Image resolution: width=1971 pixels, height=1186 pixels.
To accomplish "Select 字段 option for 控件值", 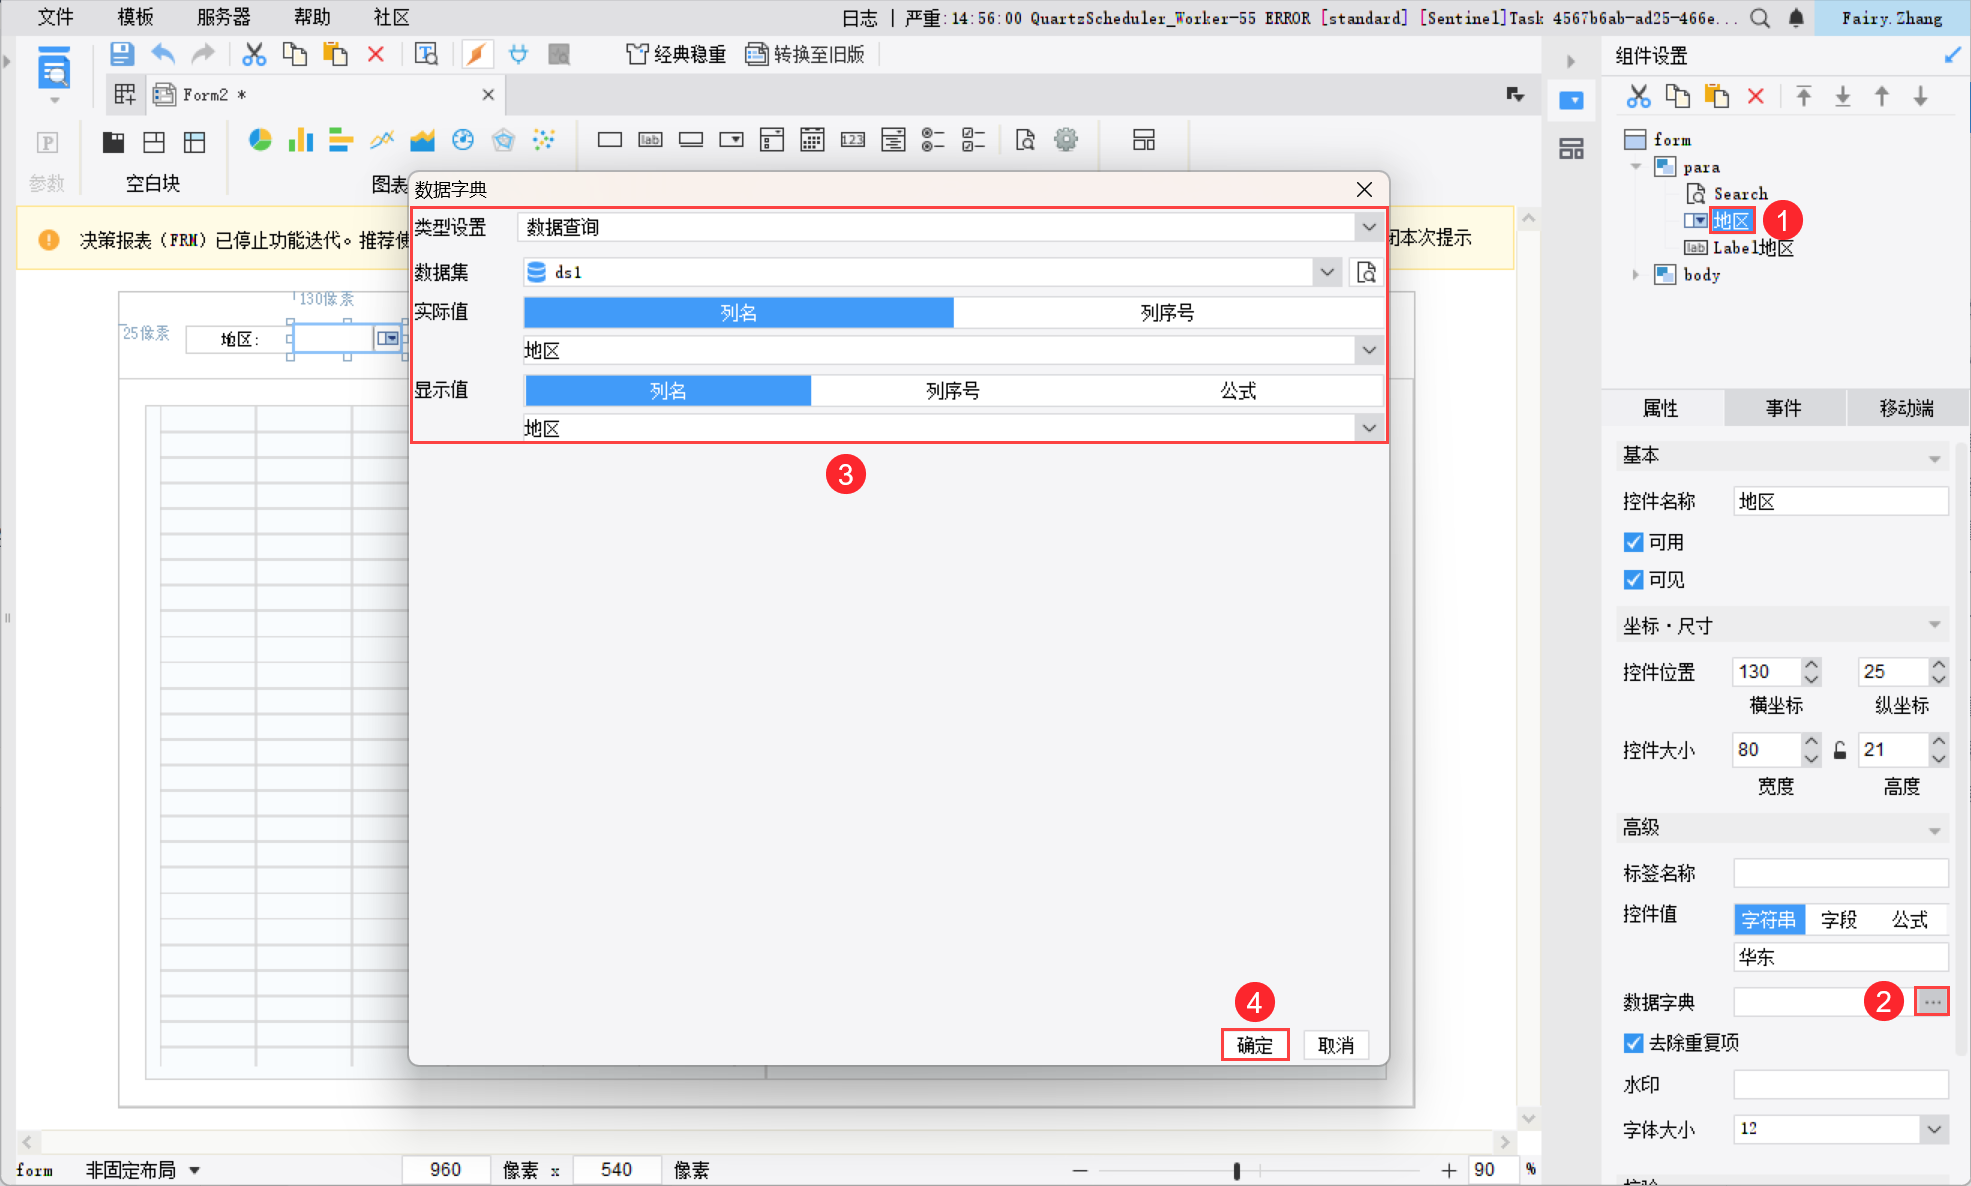I will point(1839,920).
